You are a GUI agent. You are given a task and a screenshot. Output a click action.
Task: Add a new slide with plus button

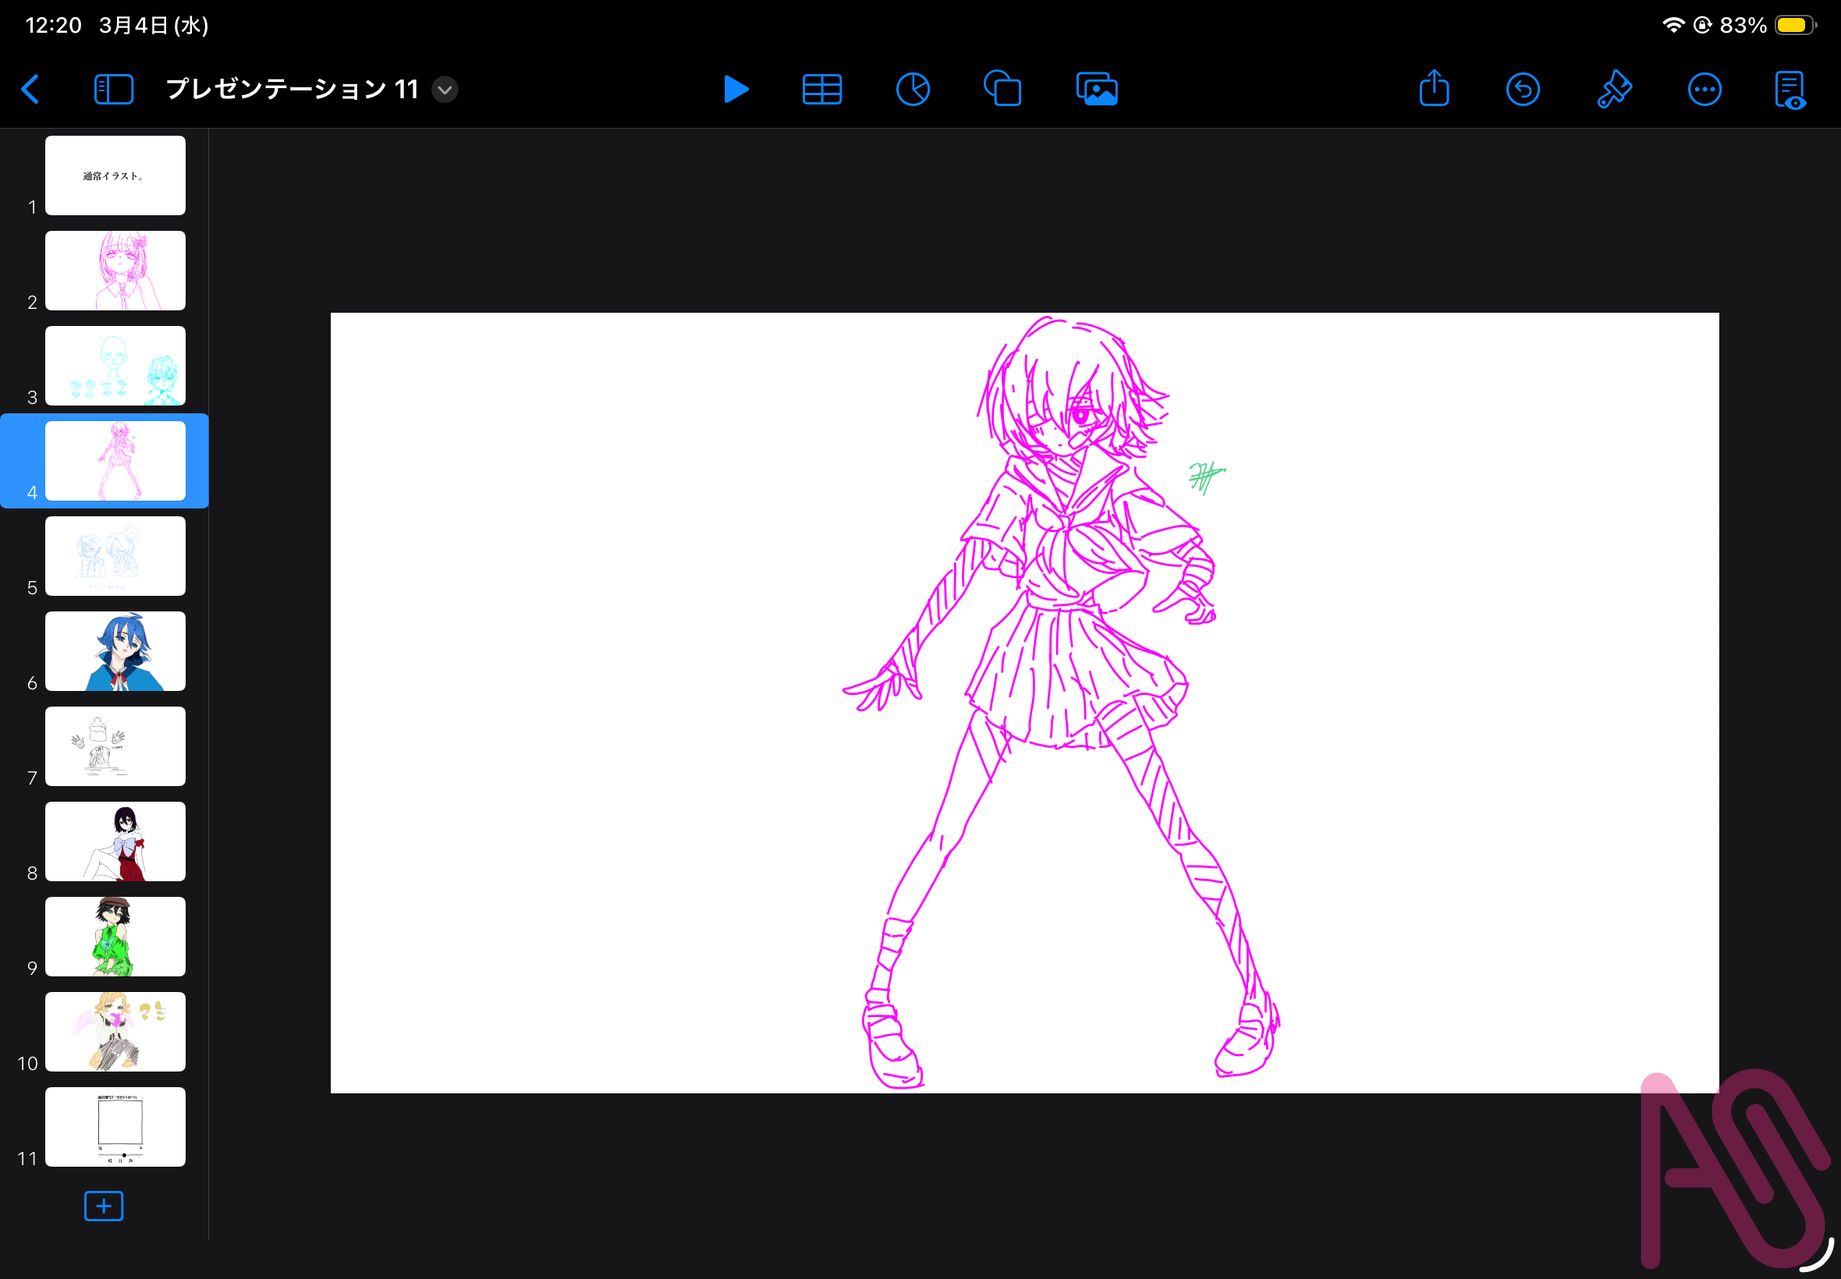point(104,1206)
